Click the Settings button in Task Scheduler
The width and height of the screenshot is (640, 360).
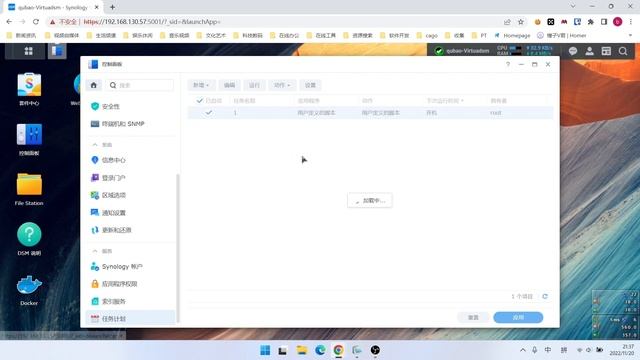pos(310,85)
